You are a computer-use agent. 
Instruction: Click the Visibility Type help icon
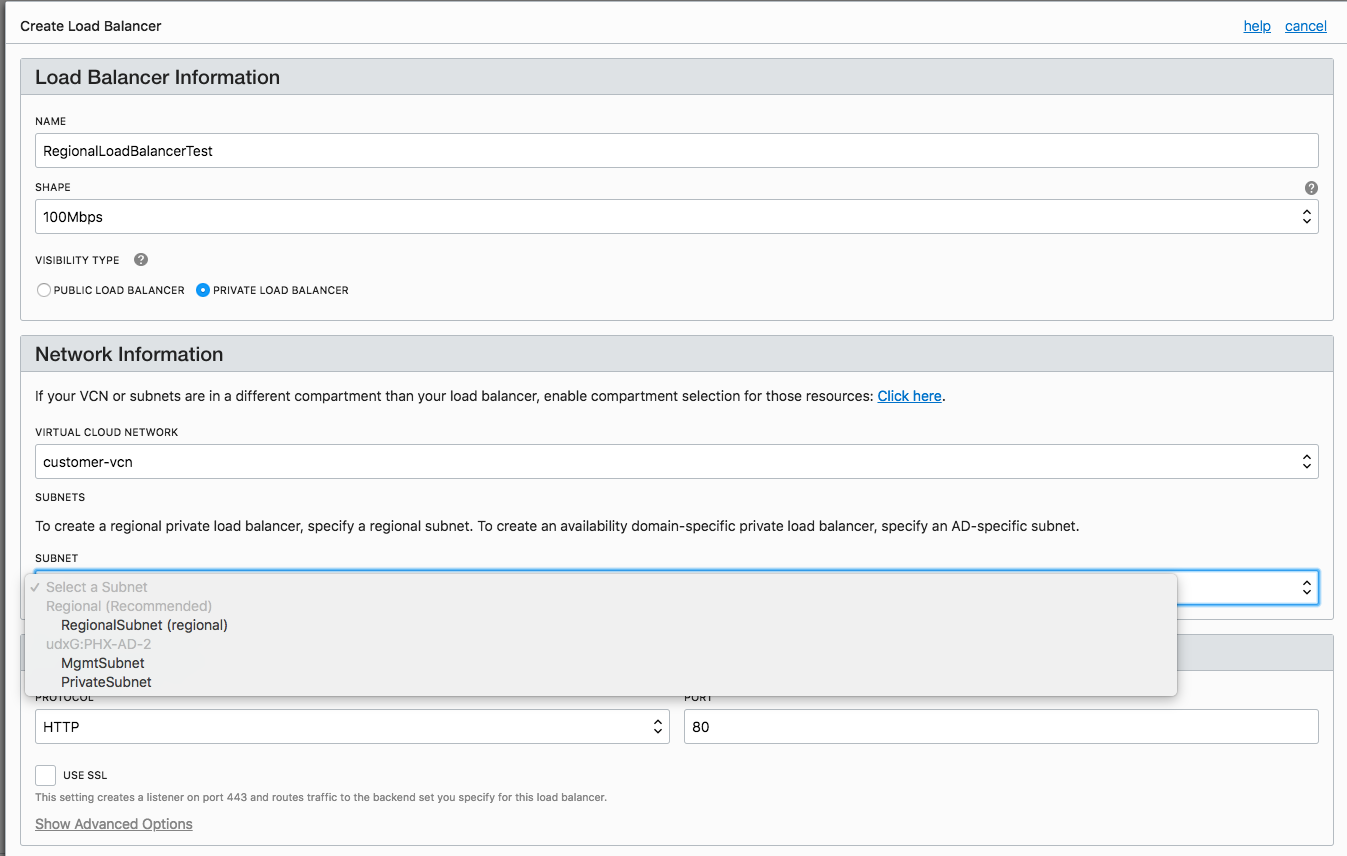141,260
